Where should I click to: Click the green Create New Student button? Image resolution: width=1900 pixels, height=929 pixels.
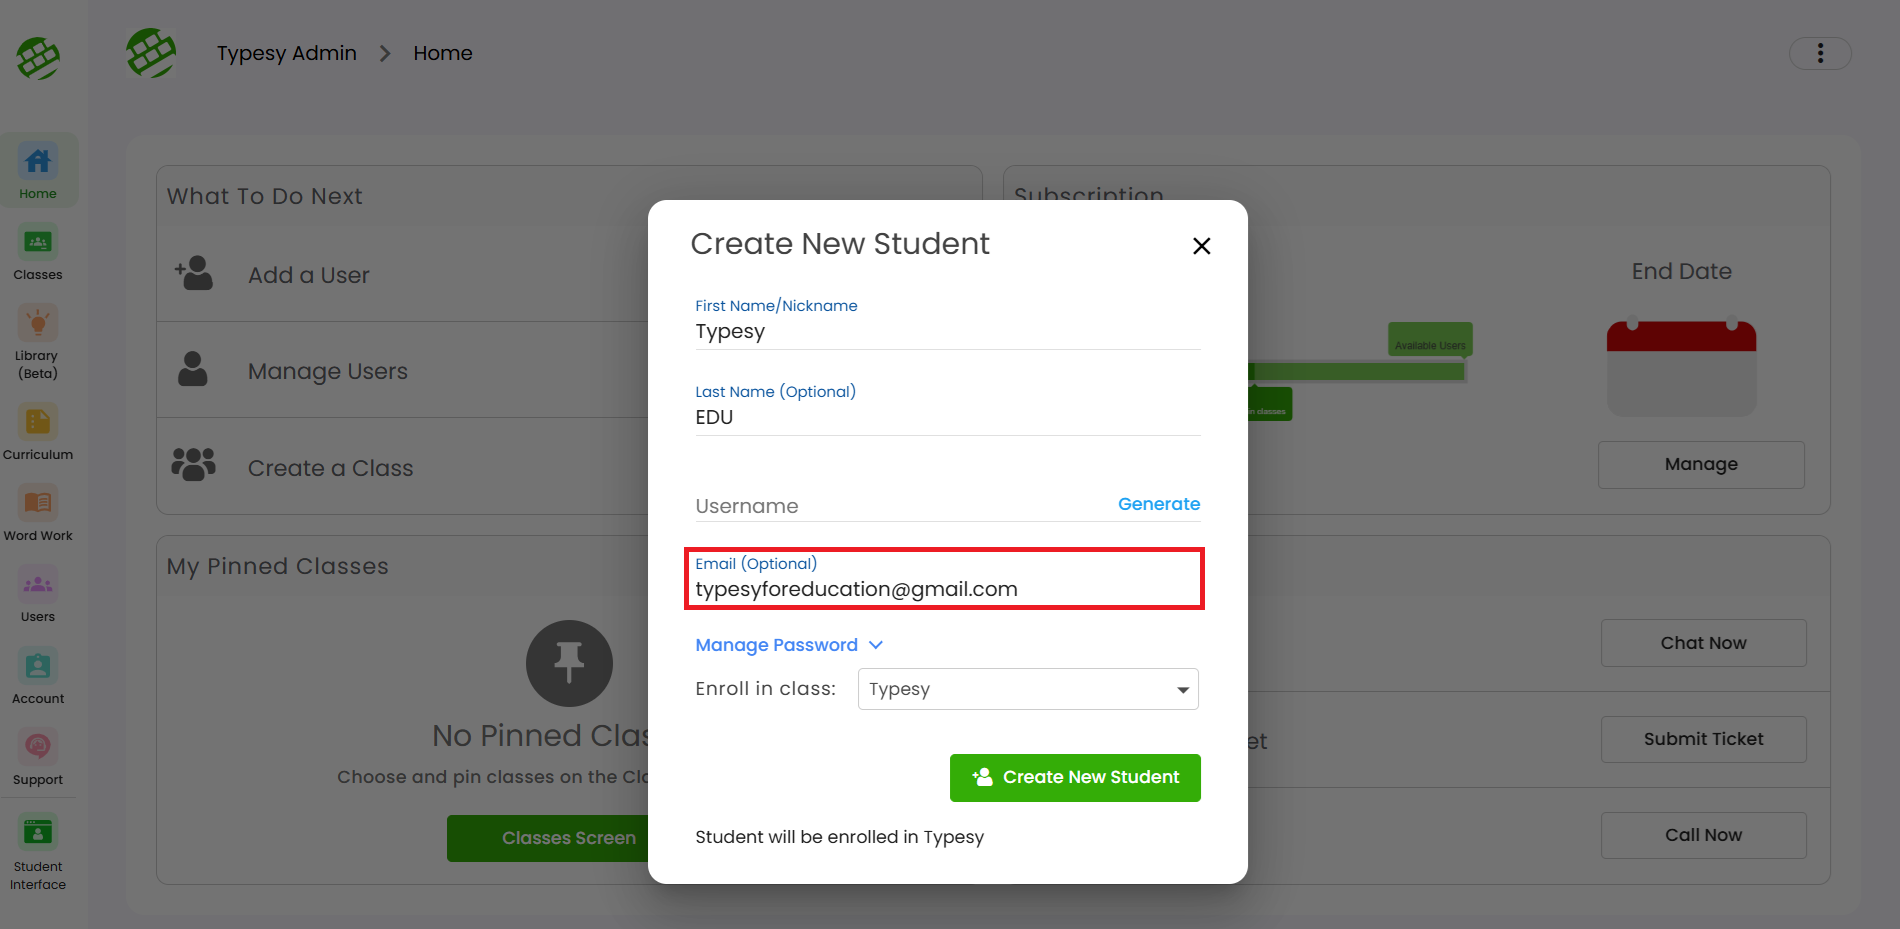coord(1074,777)
